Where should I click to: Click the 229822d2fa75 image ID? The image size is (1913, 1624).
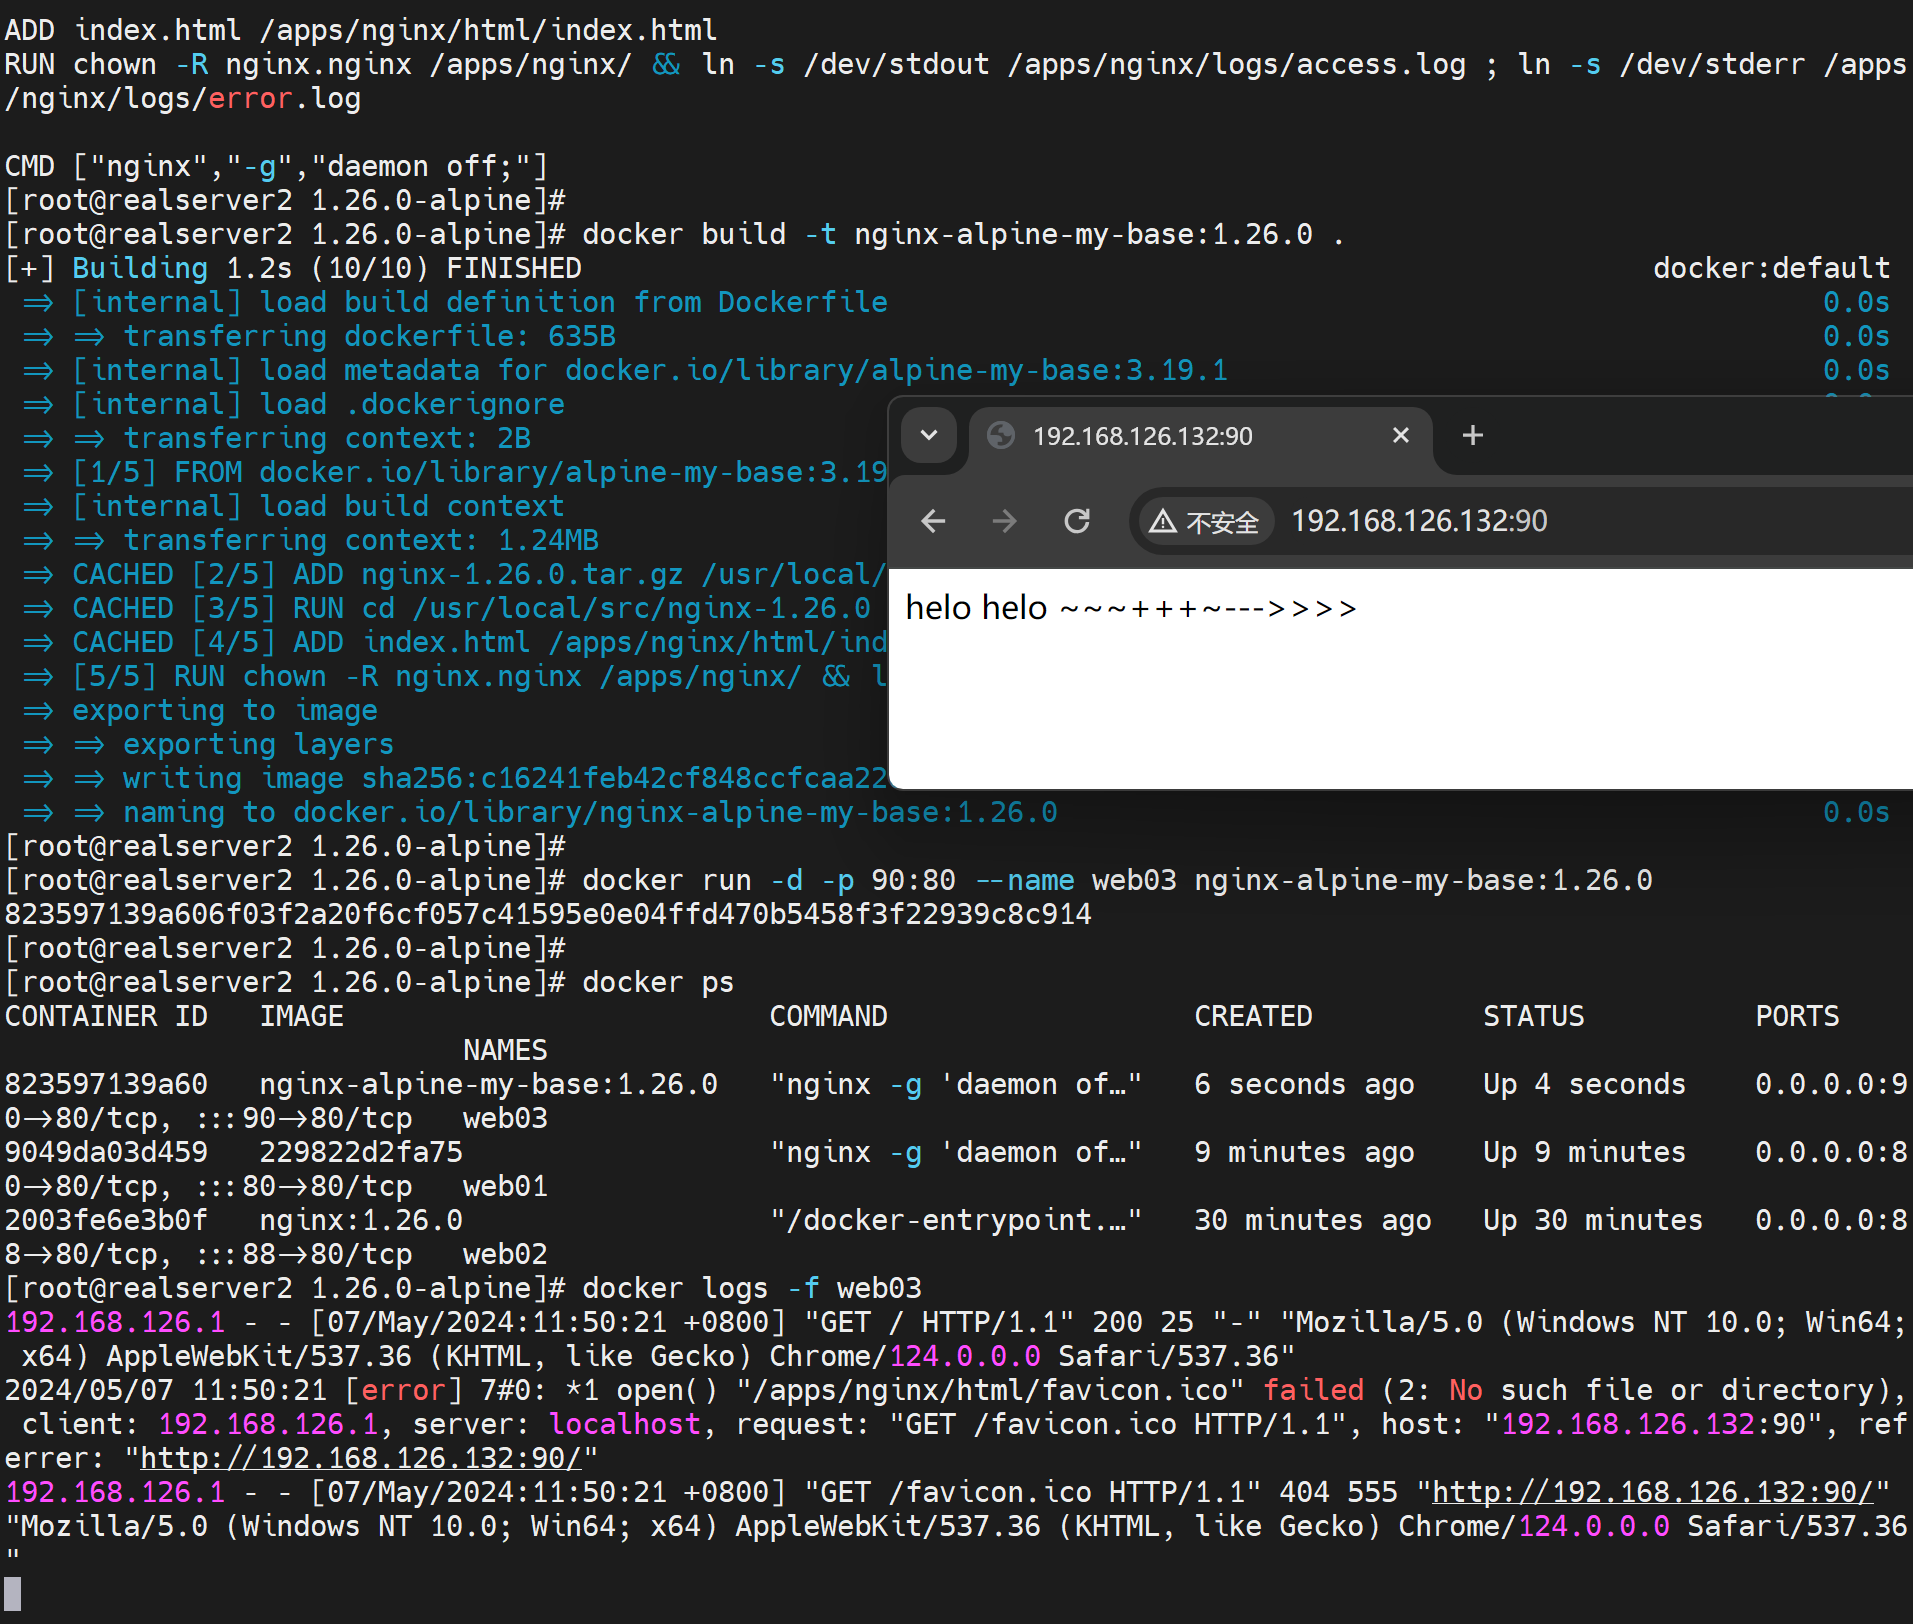[361, 1152]
